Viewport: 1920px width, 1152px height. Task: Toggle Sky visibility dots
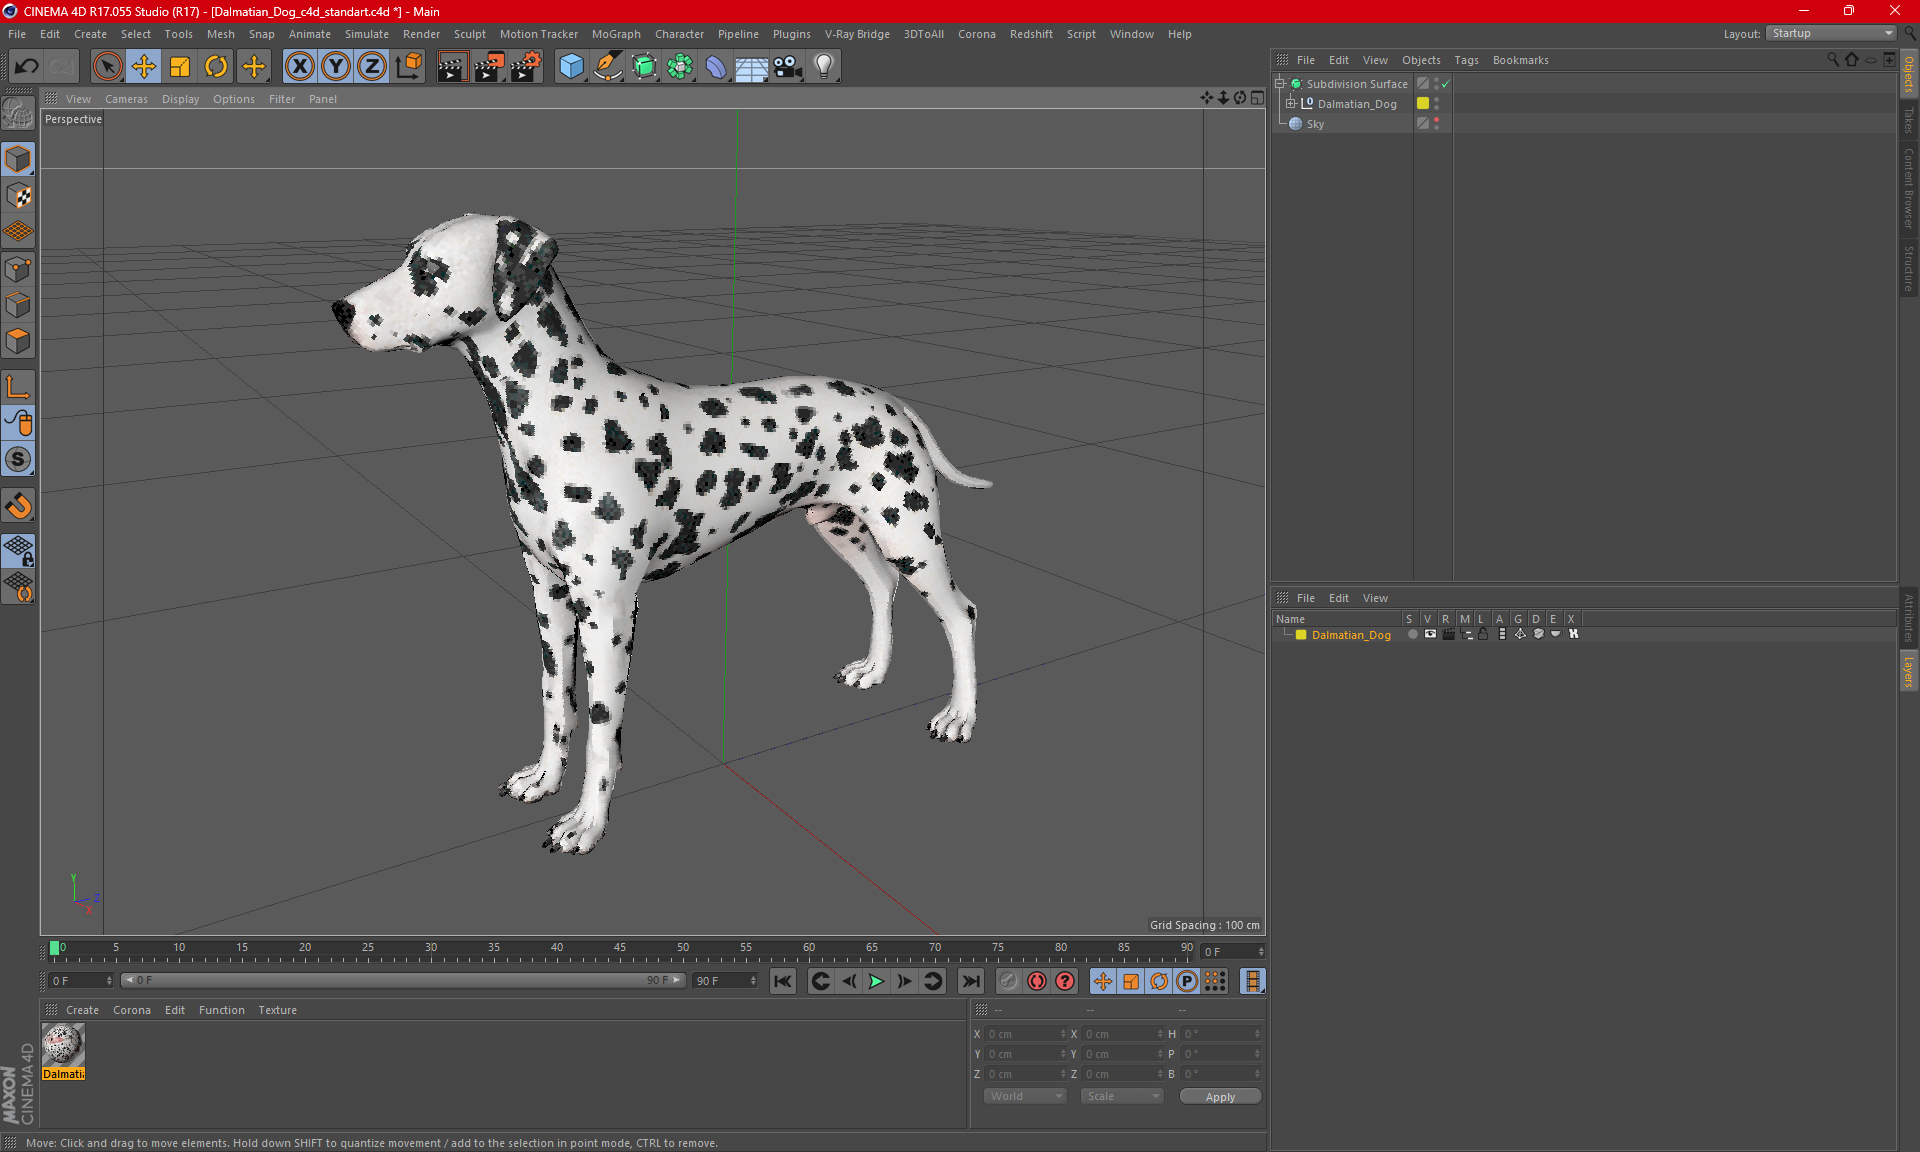1437,123
